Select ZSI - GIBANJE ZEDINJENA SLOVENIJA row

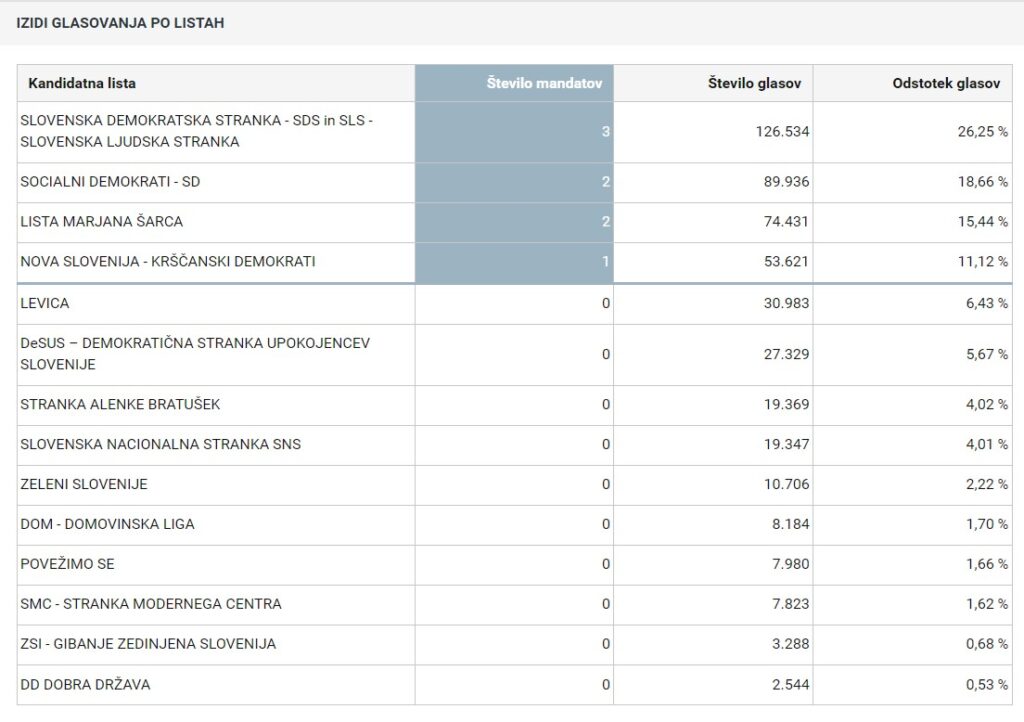click(x=148, y=644)
